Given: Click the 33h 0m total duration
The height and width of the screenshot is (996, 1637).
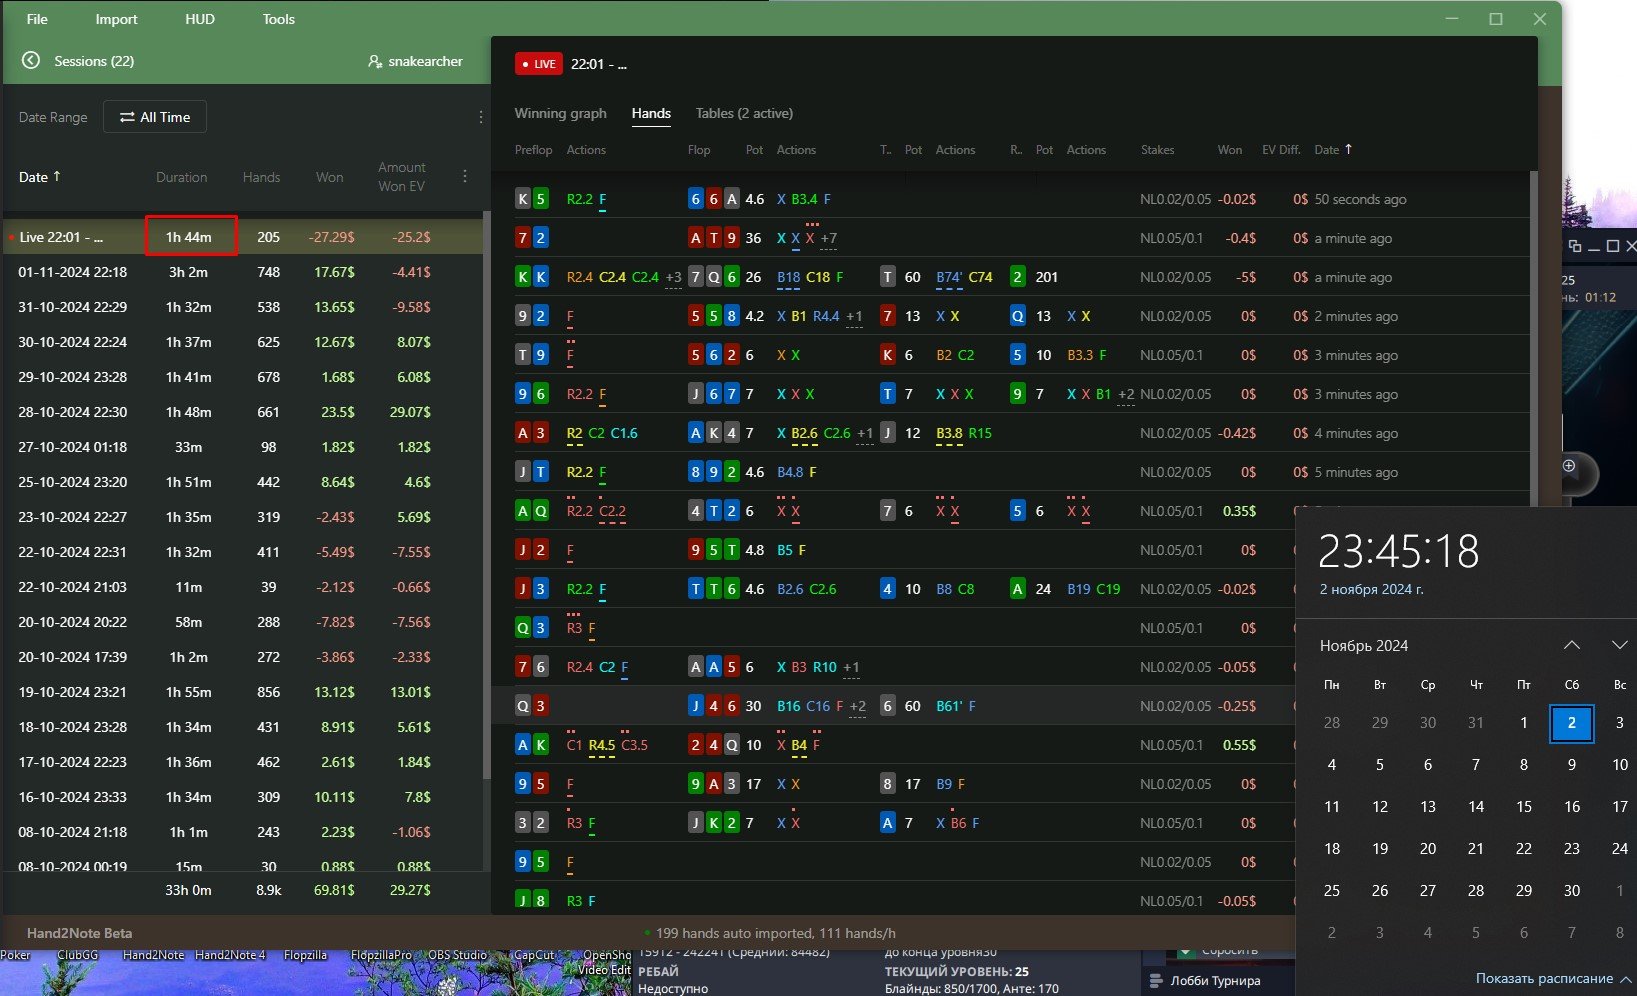Looking at the screenshot, I should click(188, 890).
